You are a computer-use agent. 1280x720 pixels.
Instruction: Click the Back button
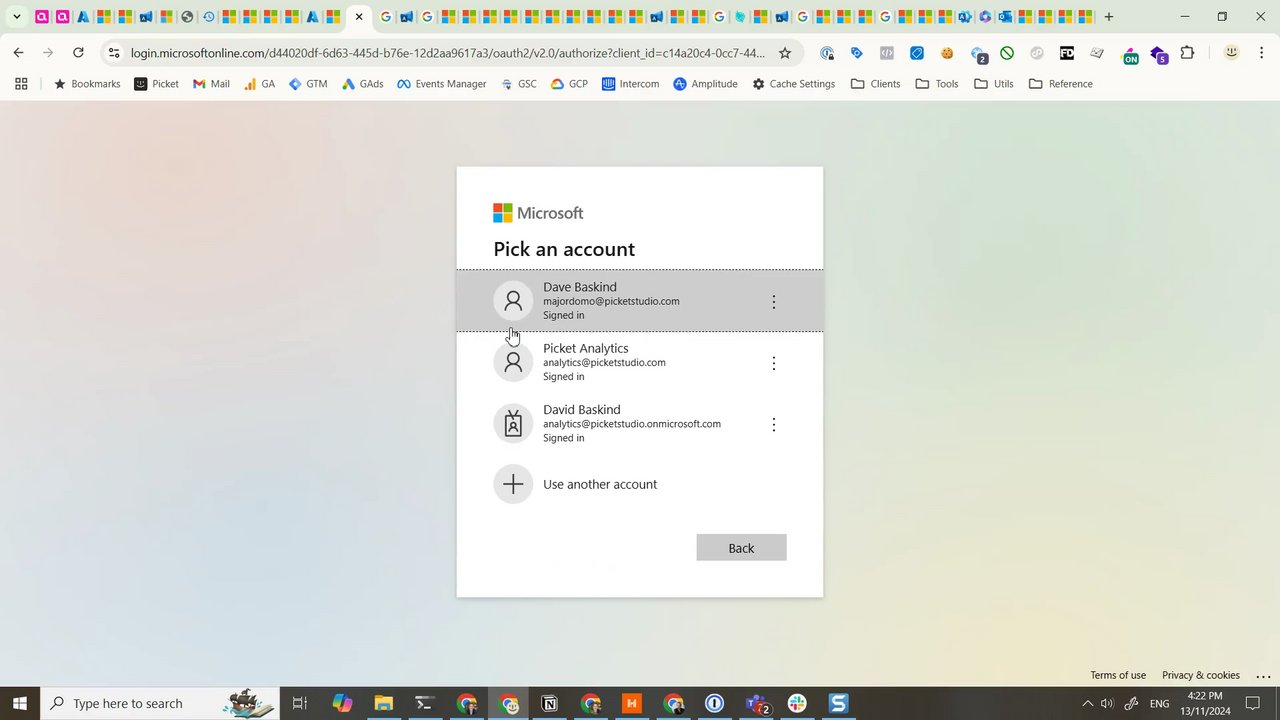(741, 548)
